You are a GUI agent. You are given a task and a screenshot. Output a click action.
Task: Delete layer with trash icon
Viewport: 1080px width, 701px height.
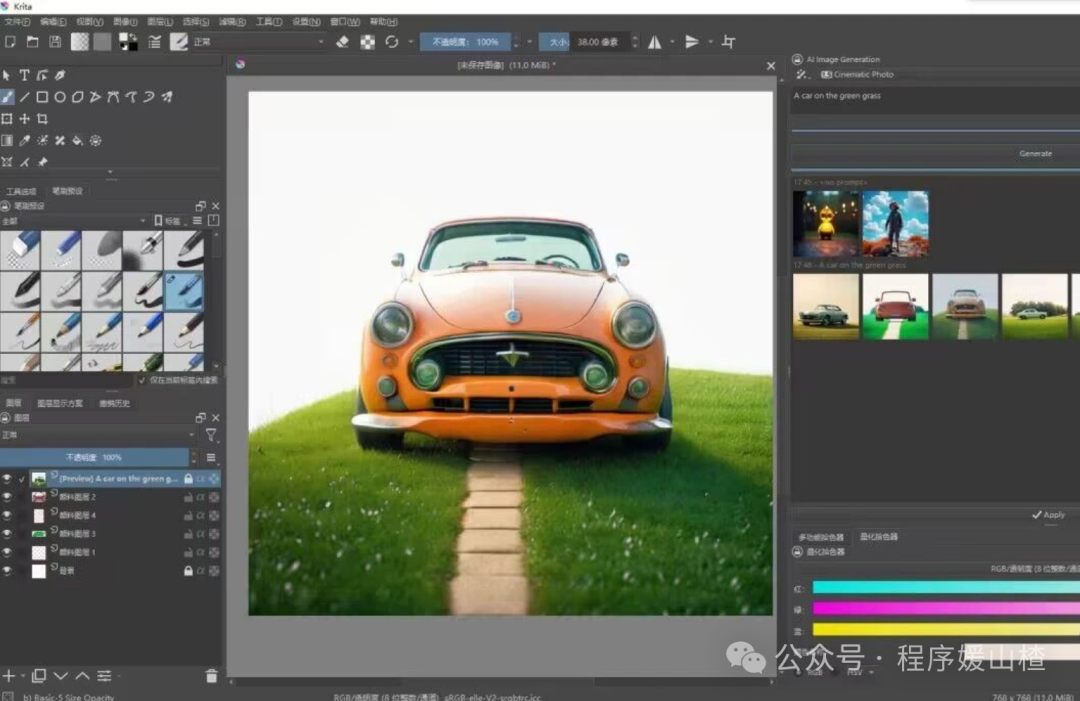[211, 676]
